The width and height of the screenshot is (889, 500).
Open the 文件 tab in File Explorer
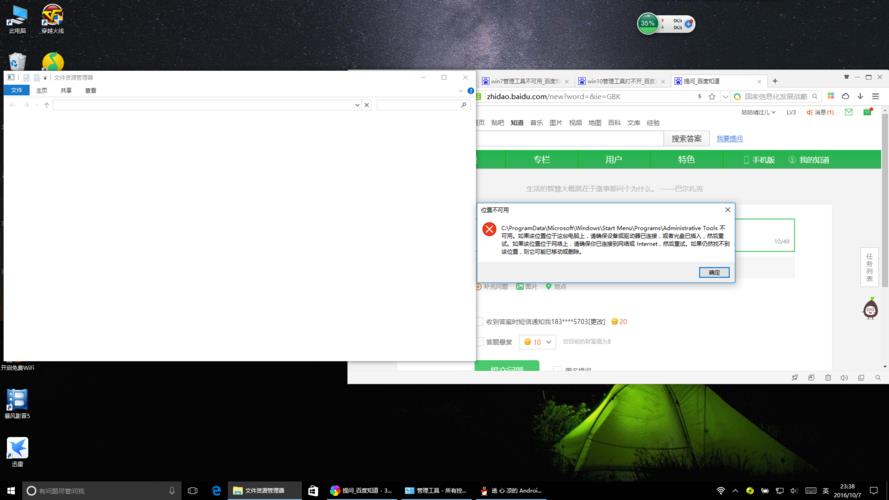pos(16,90)
